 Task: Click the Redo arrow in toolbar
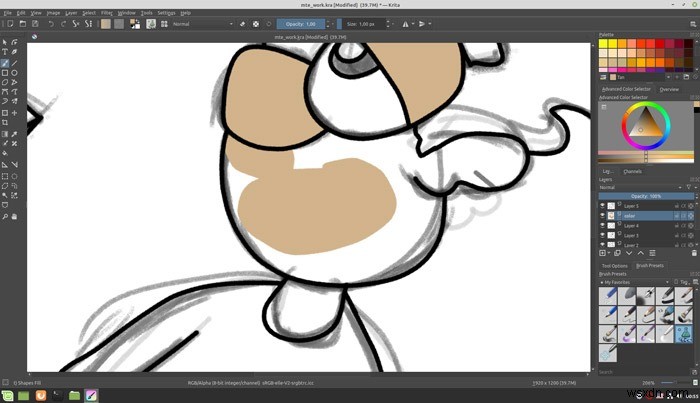coord(63,24)
